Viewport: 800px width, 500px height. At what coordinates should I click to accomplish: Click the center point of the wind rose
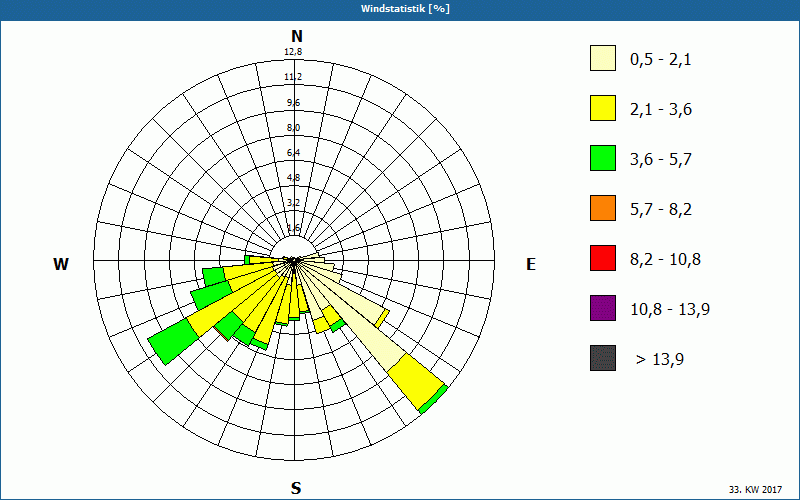click(294, 261)
